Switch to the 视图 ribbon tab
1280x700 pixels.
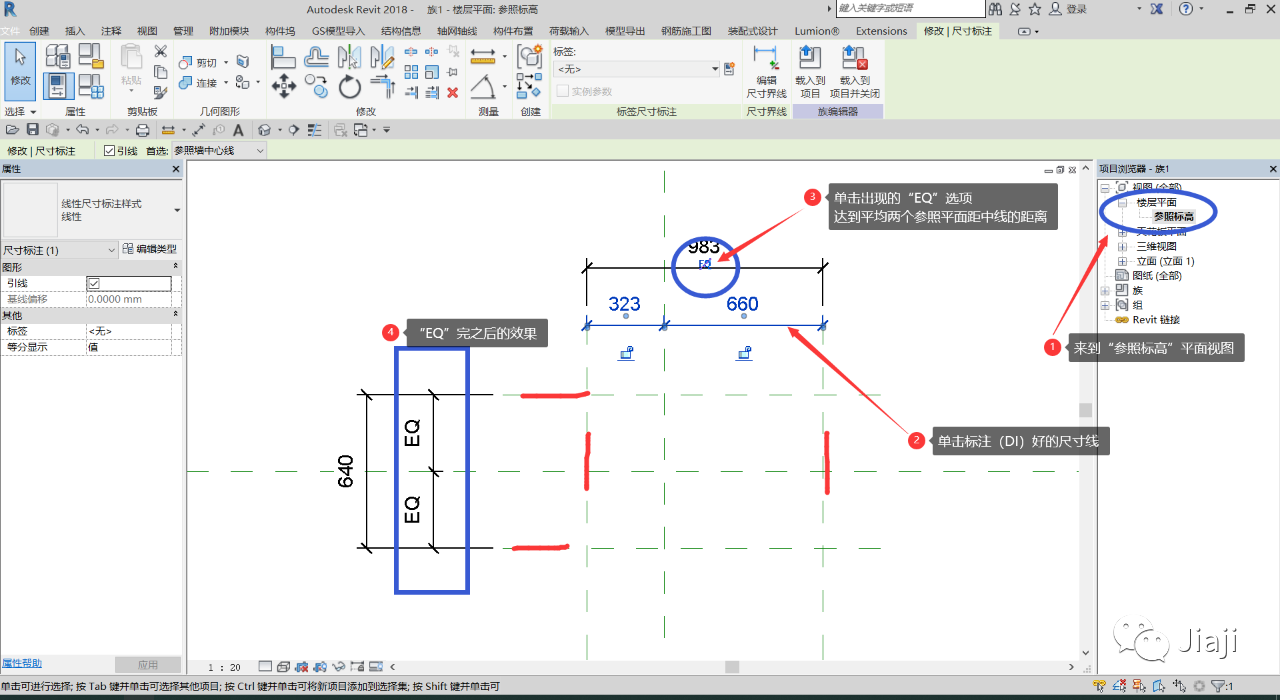147,31
